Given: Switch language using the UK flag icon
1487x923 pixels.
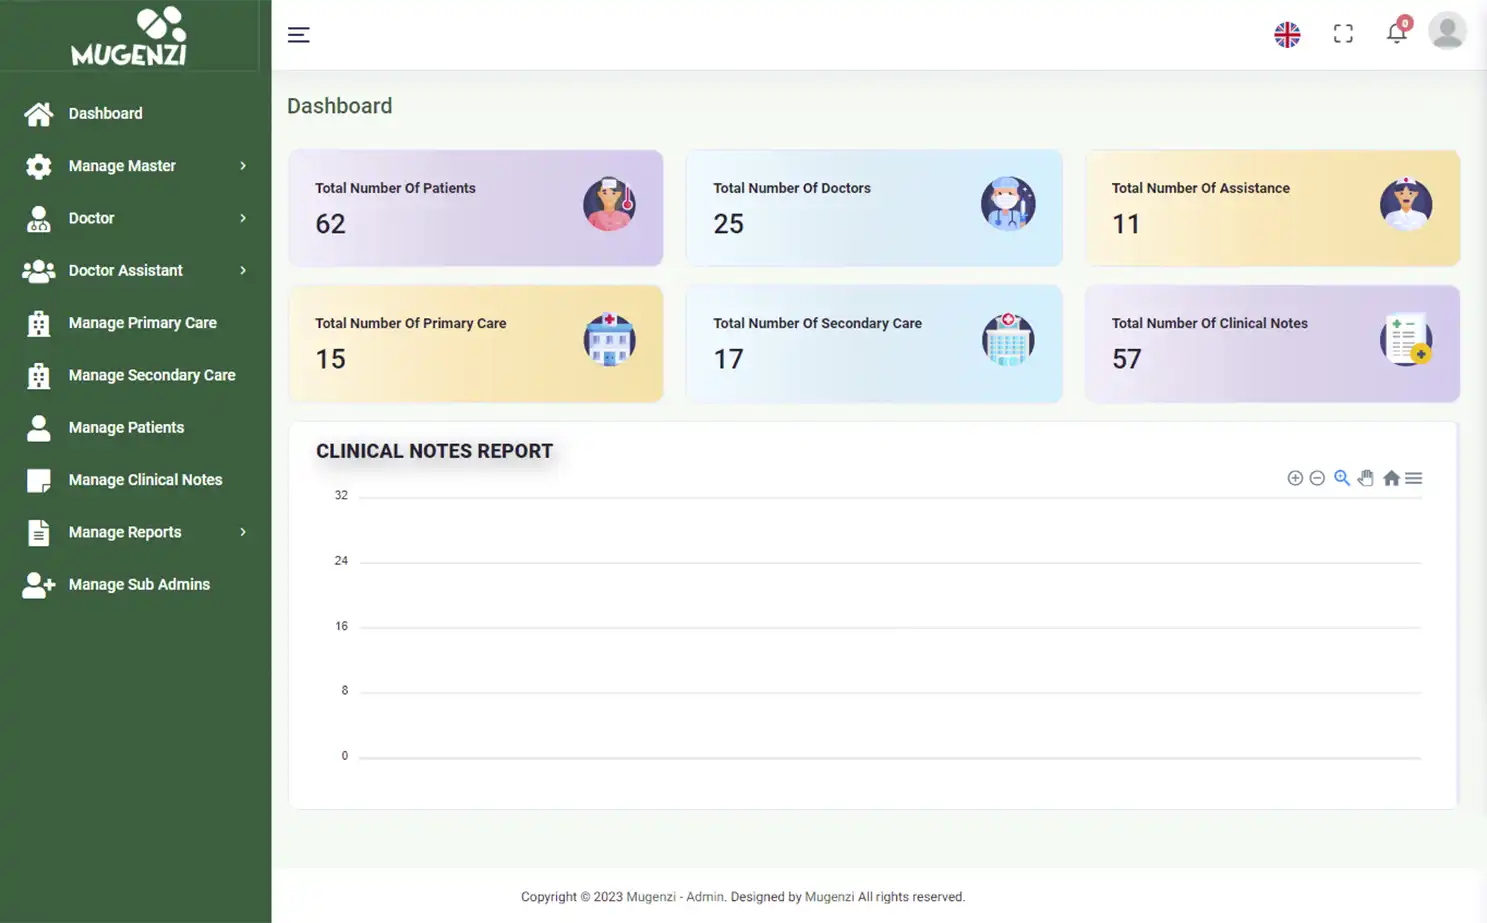Looking at the screenshot, I should [1287, 33].
